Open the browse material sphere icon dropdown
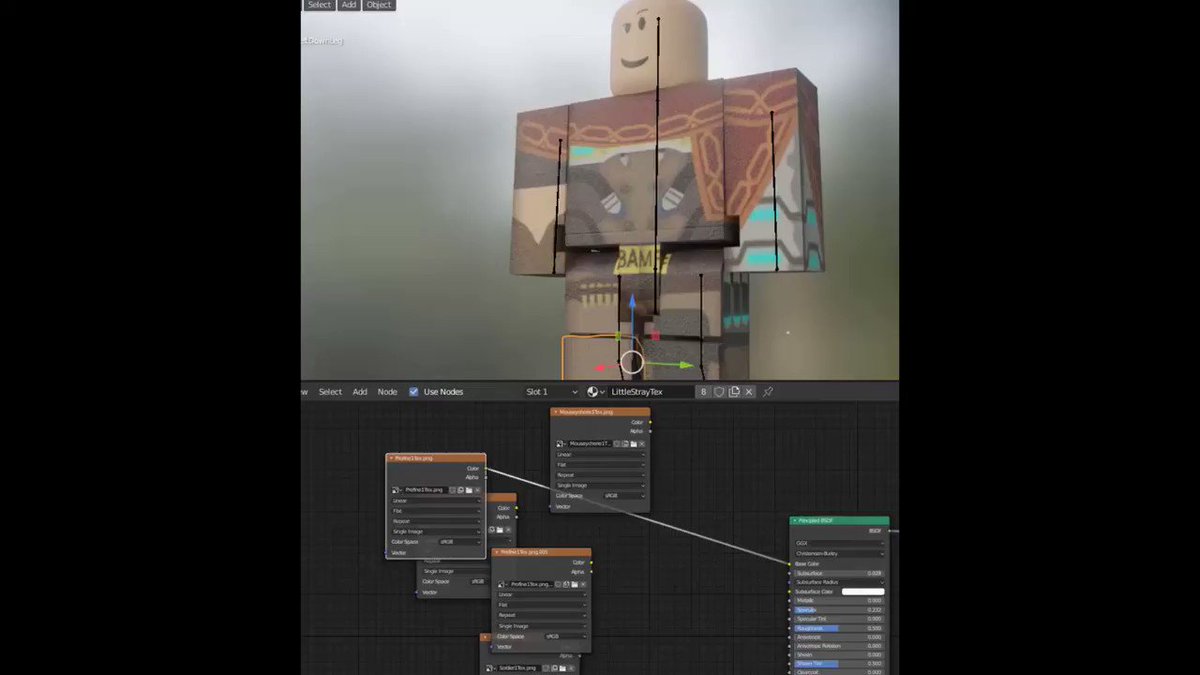Image resolution: width=1200 pixels, height=675 pixels. (596, 392)
